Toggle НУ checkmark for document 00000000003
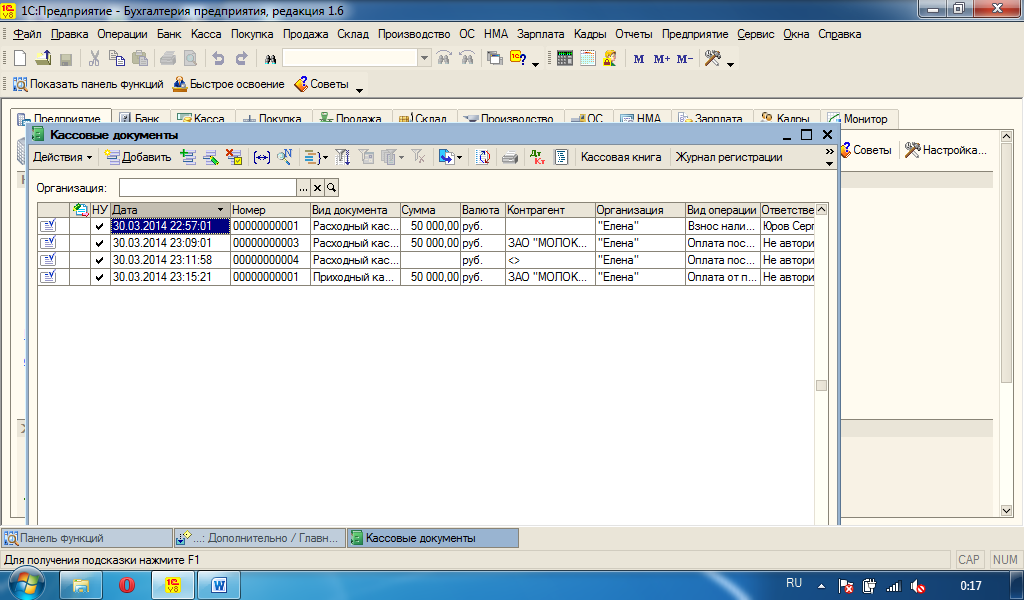Viewport: 1024px width, 600px height. 98,243
